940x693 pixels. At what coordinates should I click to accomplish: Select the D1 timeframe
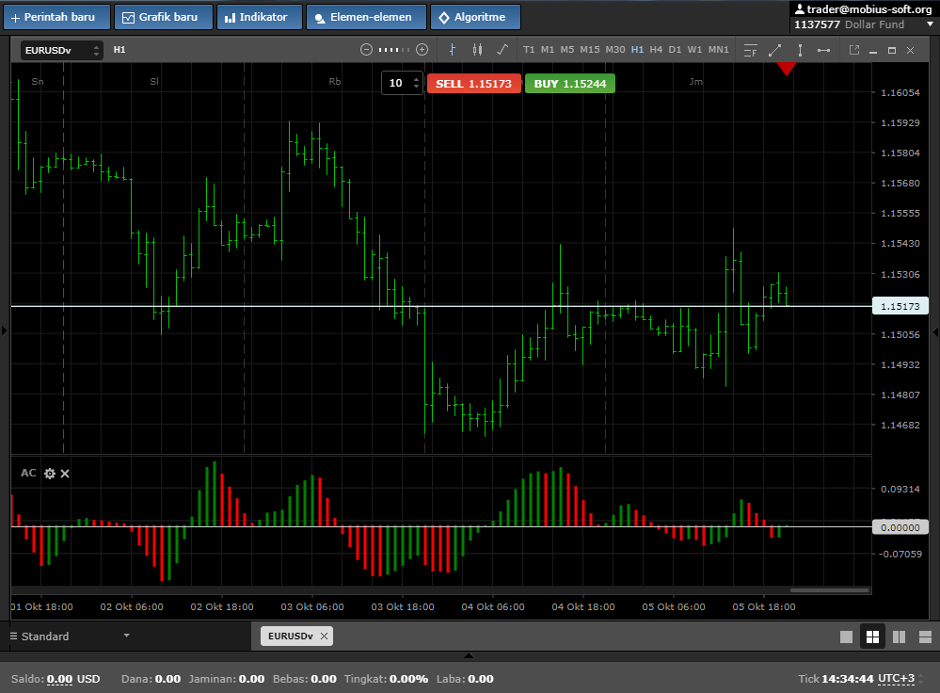pyautogui.click(x=675, y=50)
